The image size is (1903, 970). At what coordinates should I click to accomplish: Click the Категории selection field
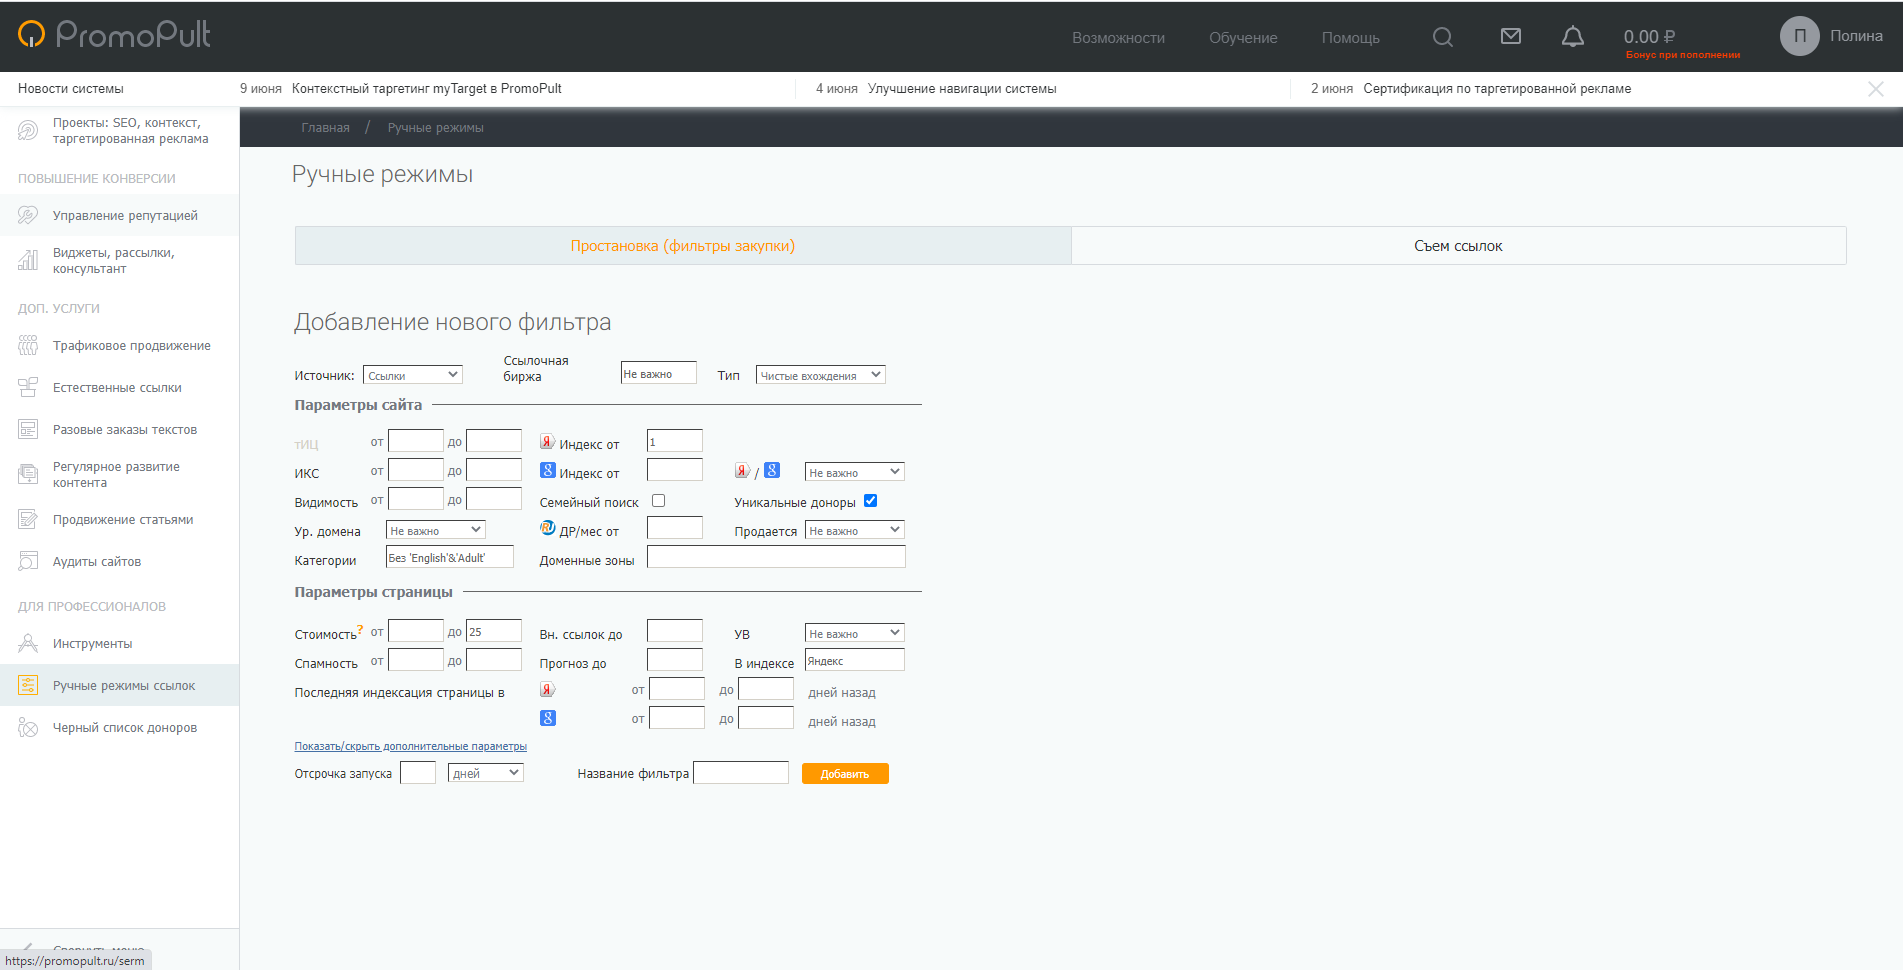point(450,557)
